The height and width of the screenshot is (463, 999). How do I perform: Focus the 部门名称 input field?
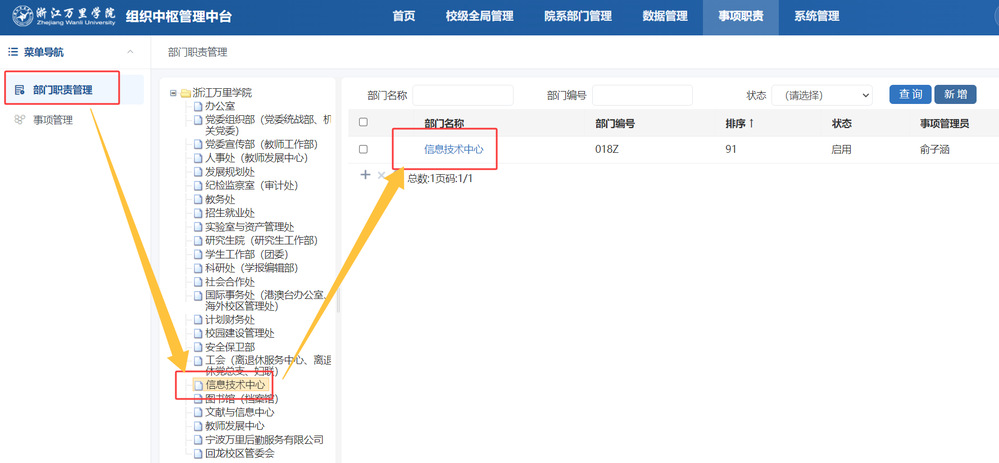(463, 96)
